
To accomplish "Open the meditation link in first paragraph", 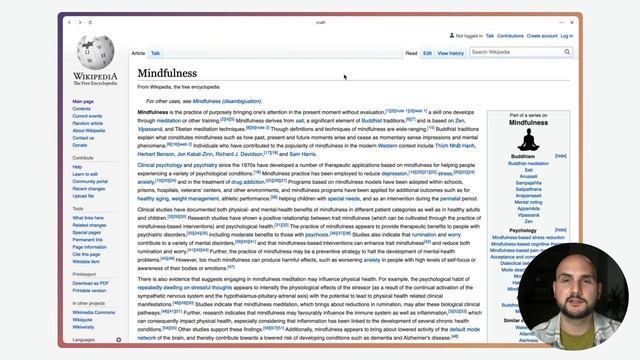I will coord(169,121).
